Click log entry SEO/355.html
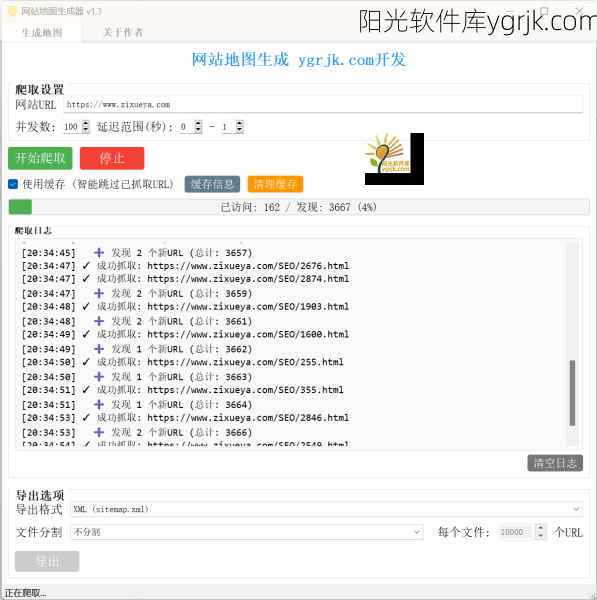 coord(183,390)
